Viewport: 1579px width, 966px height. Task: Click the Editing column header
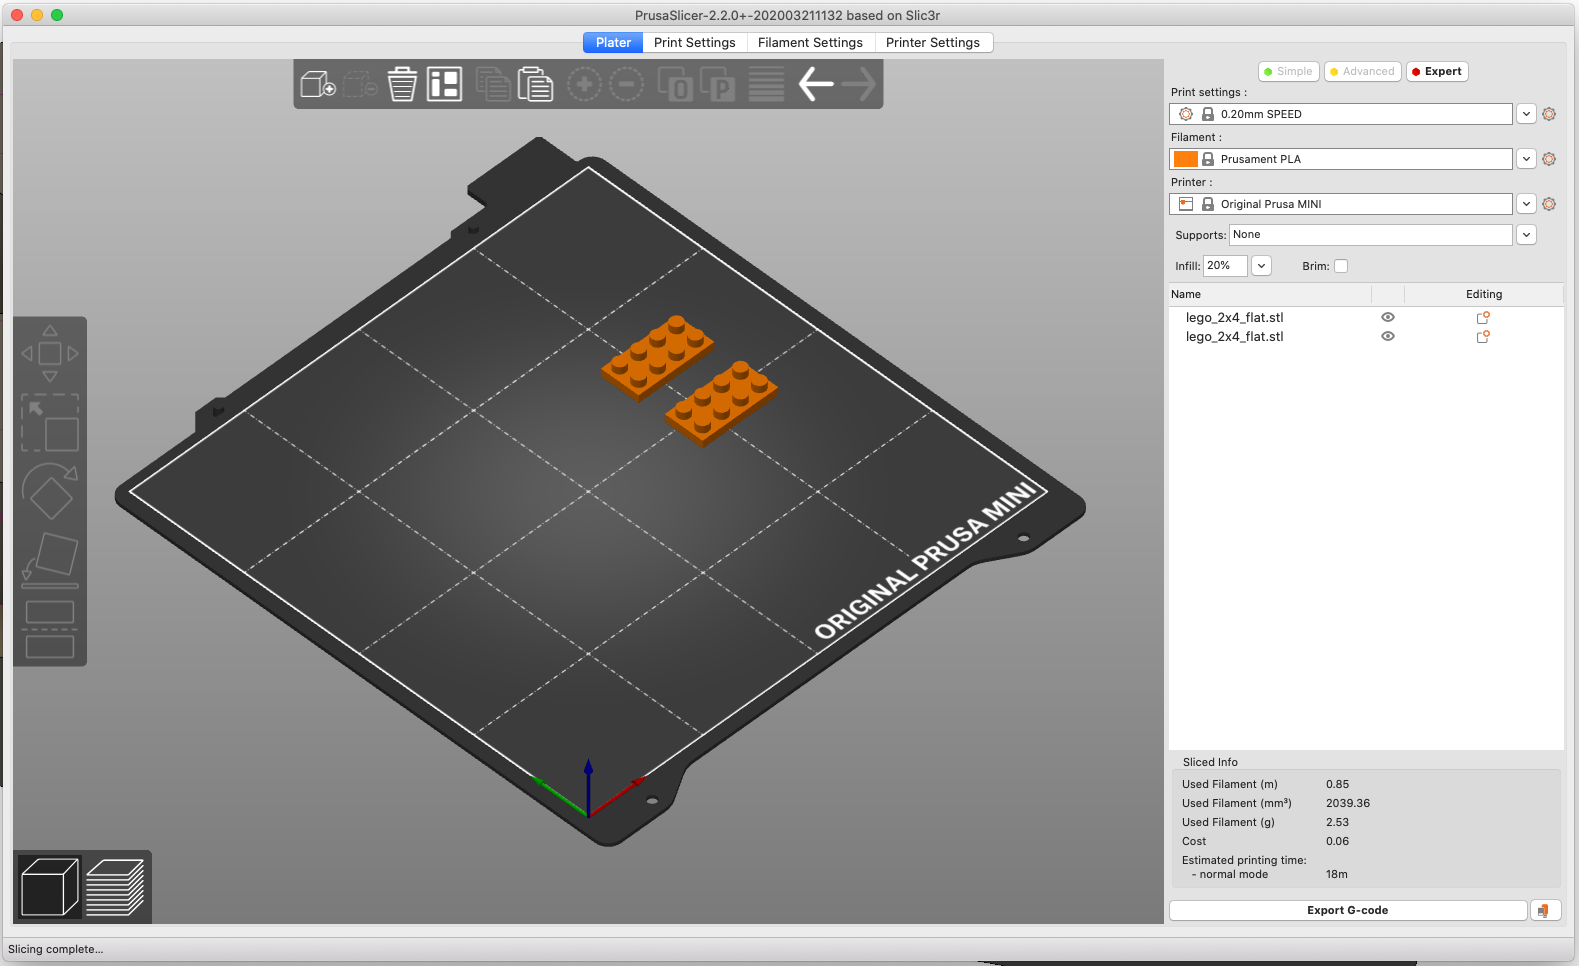pyautogui.click(x=1484, y=294)
